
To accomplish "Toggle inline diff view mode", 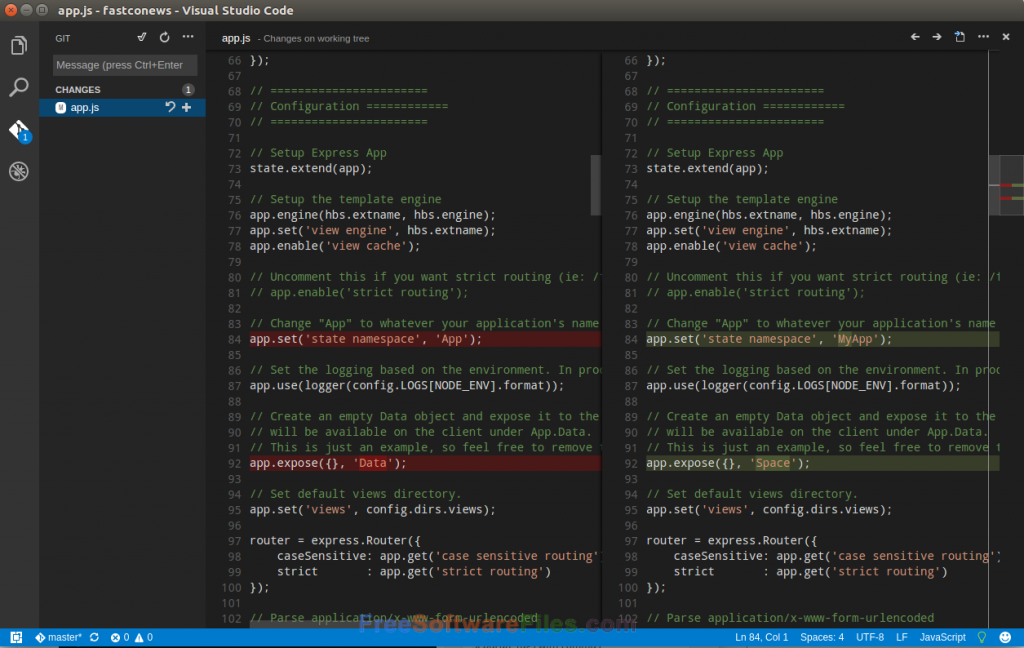I will click(960, 36).
